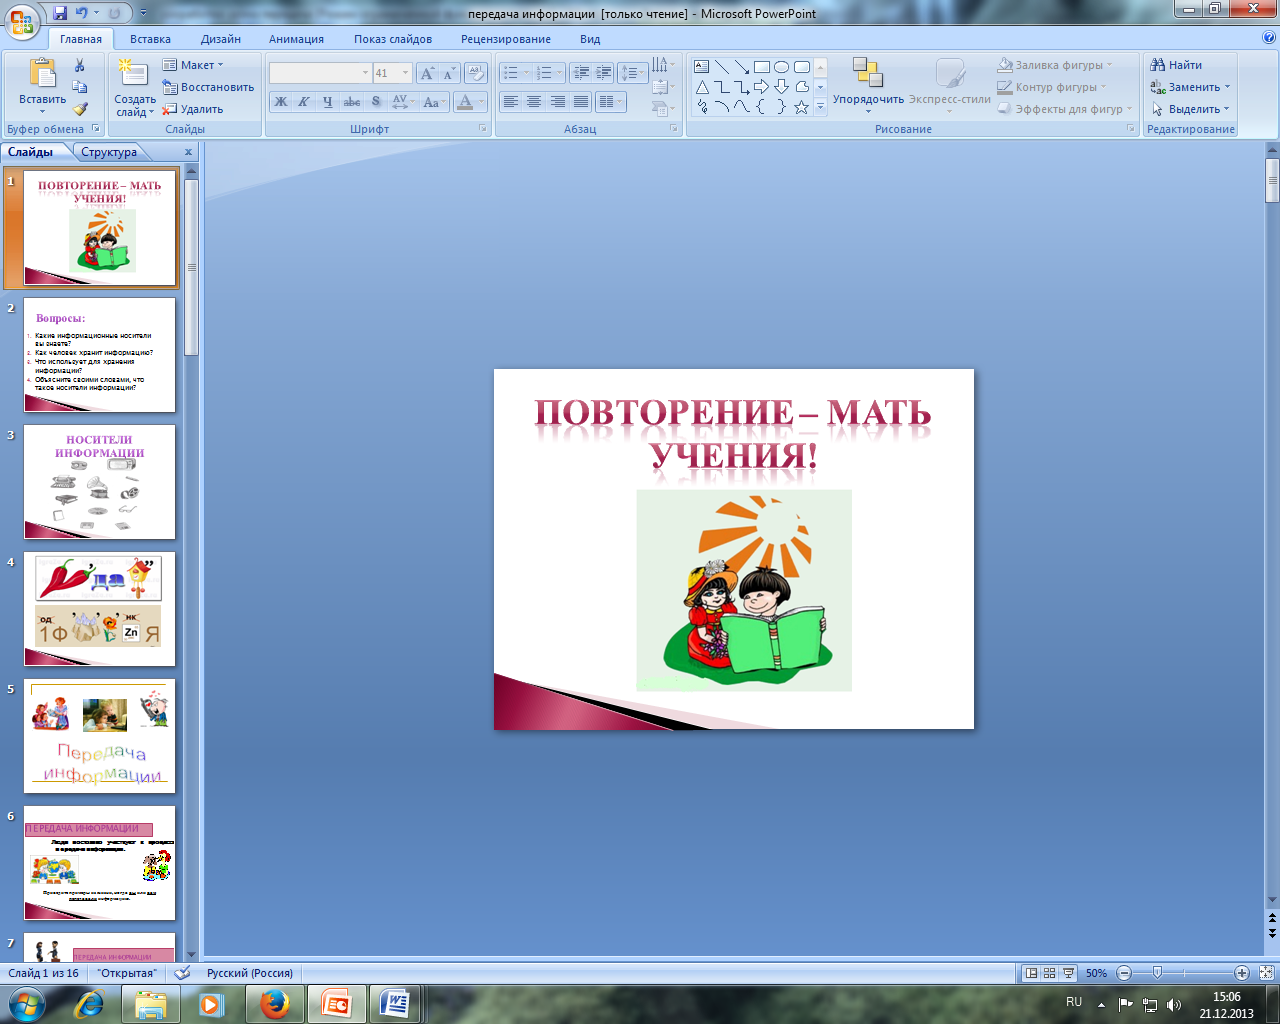1280x1024 pixels.
Task: Toggle Underline formatting (Ч)
Action: coord(327,102)
